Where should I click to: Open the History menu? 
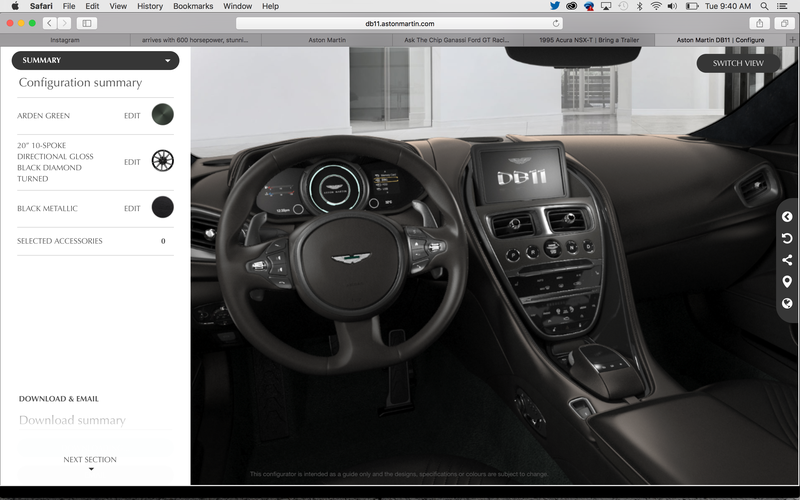pyautogui.click(x=150, y=6)
